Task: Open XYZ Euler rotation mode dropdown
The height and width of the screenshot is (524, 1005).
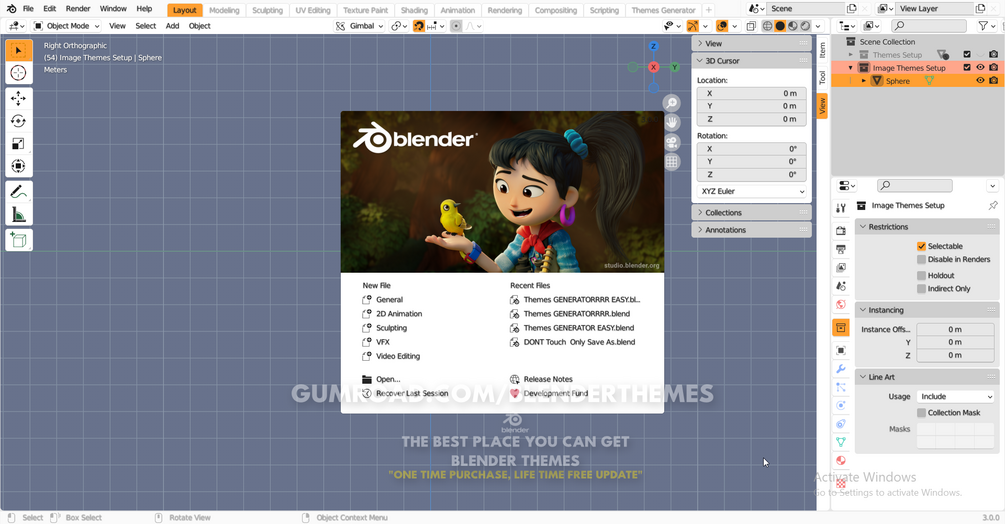Action: tap(751, 192)
